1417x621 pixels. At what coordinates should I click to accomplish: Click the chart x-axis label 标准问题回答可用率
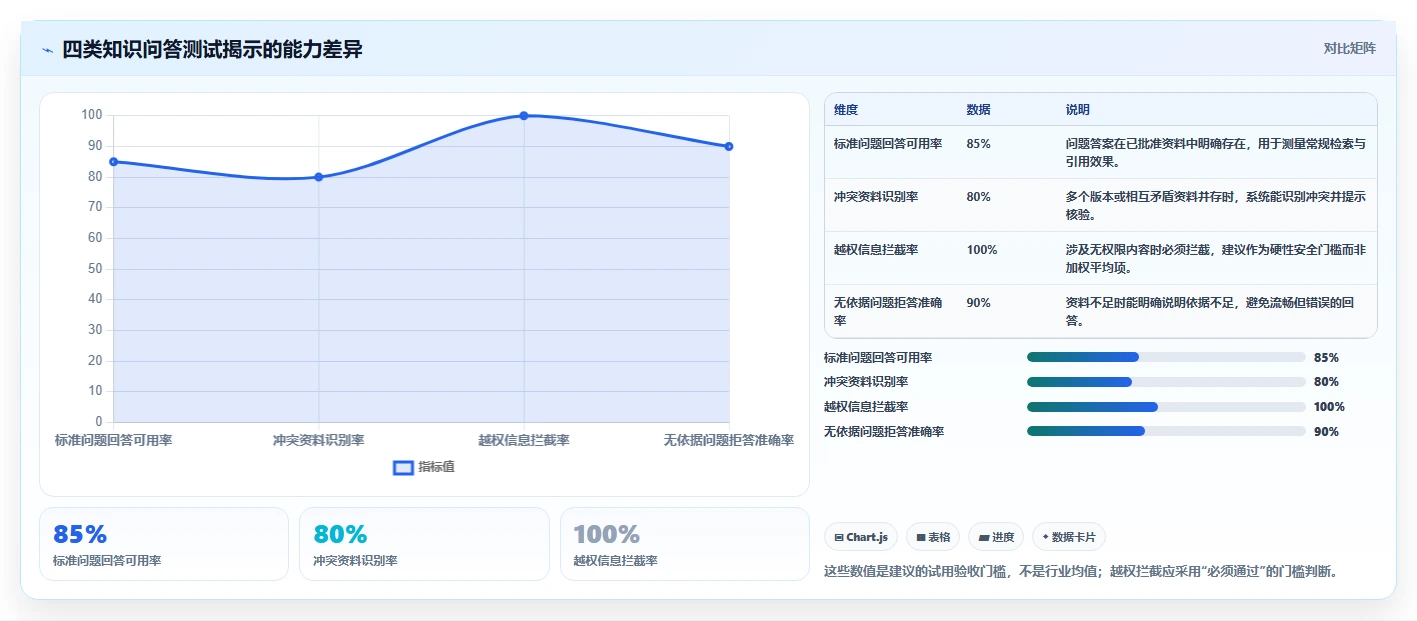click(x=113, y=441)
